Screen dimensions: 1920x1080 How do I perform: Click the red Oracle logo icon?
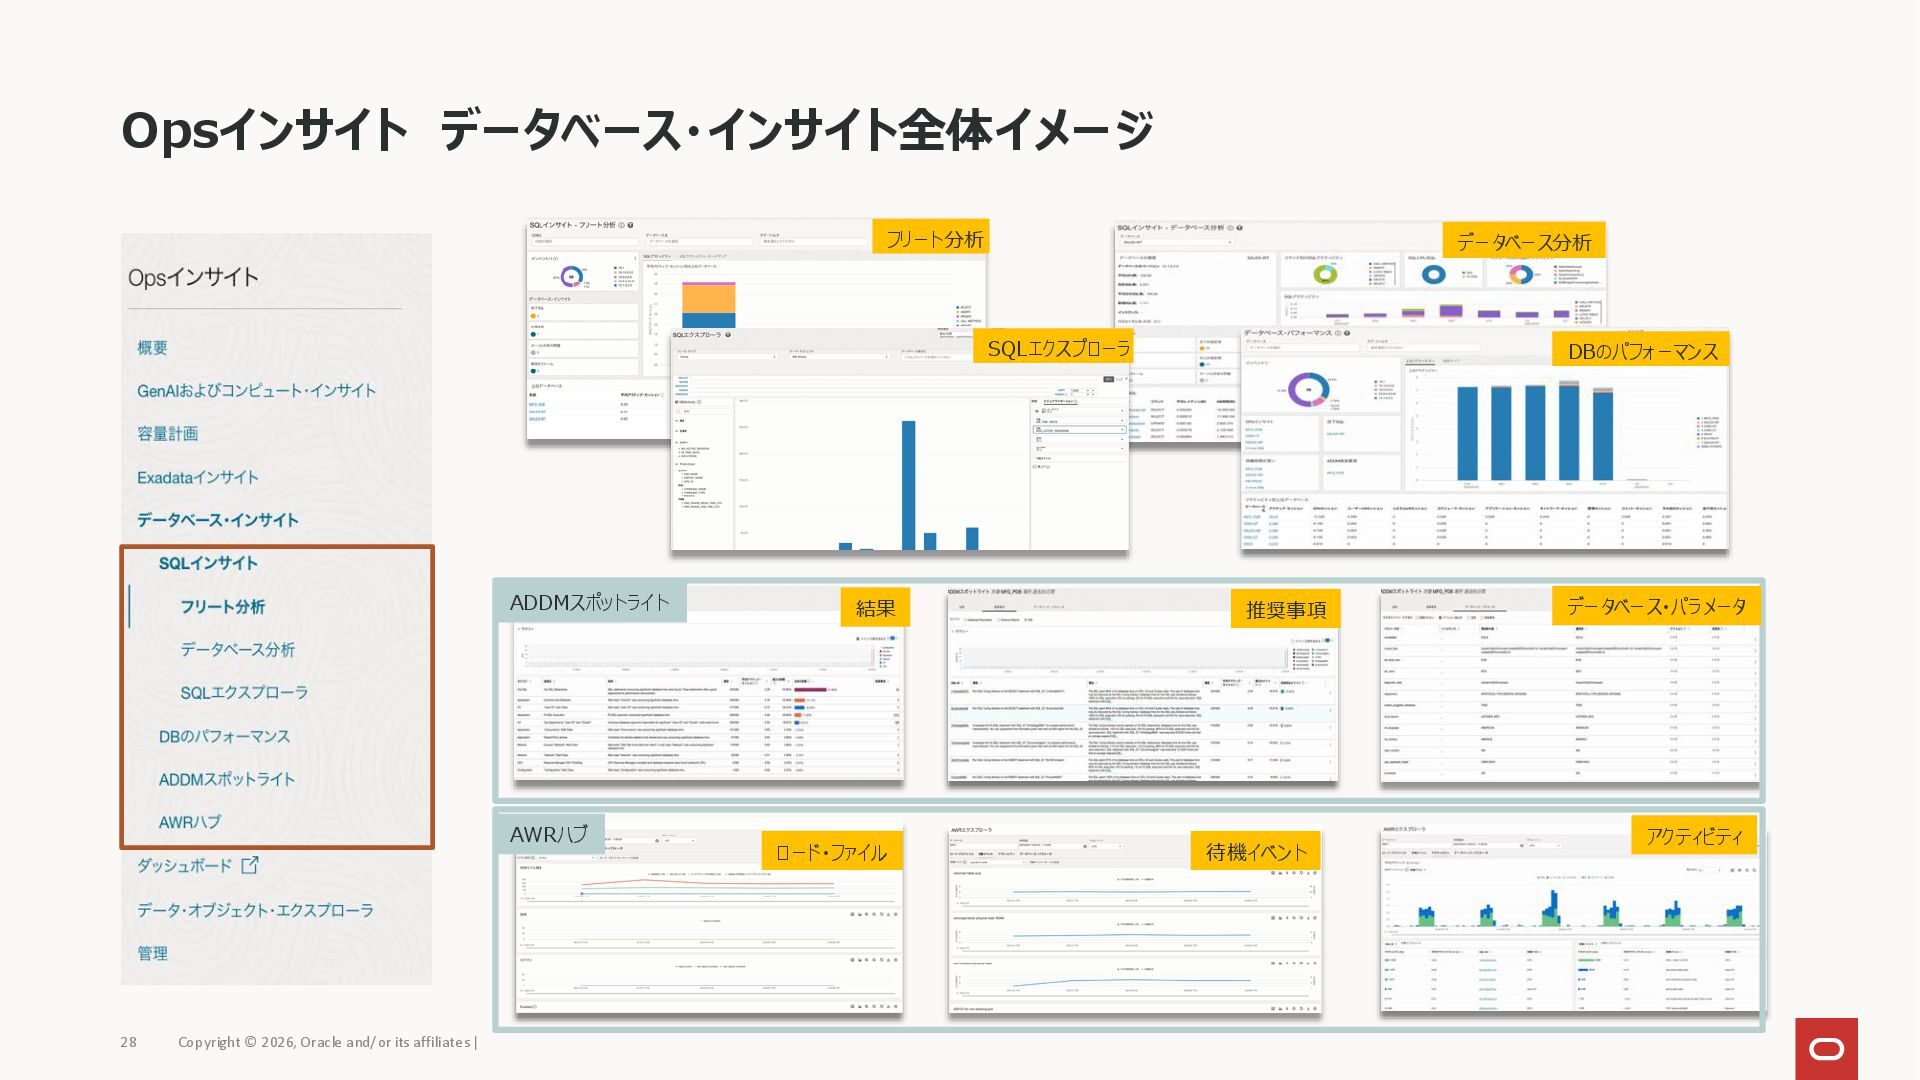[1826, 1048]
